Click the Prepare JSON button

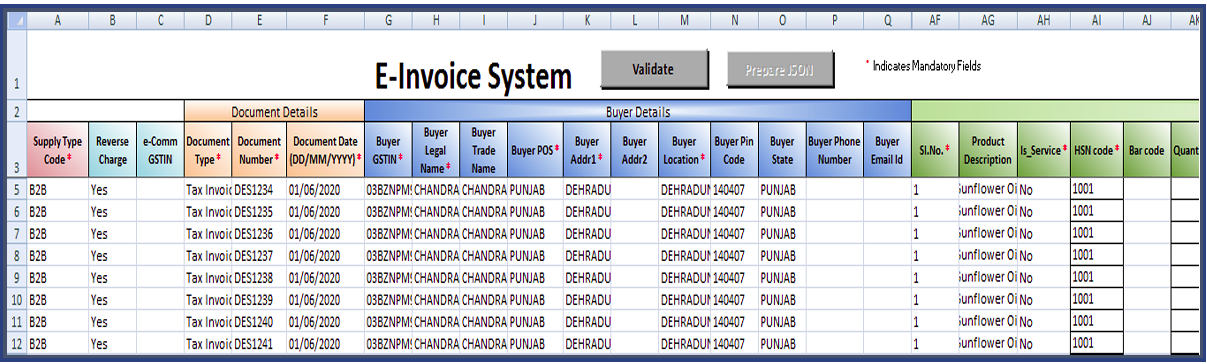(x=780, y=70)
